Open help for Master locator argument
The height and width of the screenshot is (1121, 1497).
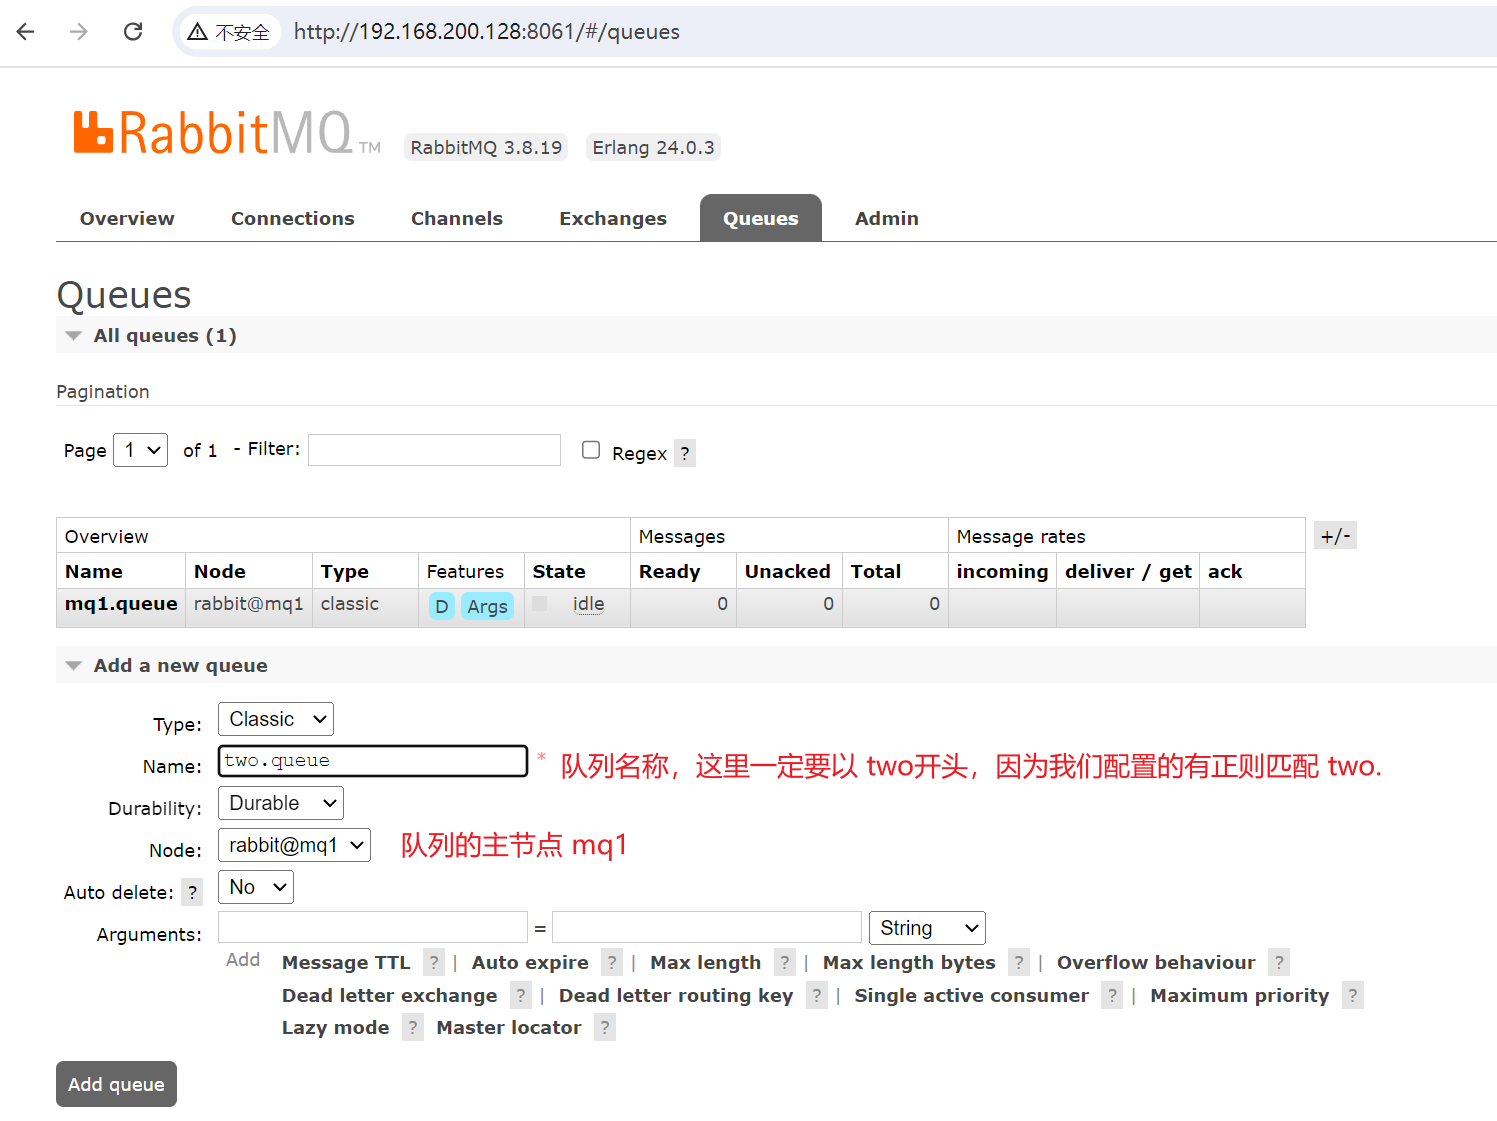pyautogui.click(x=604, y=1027)
